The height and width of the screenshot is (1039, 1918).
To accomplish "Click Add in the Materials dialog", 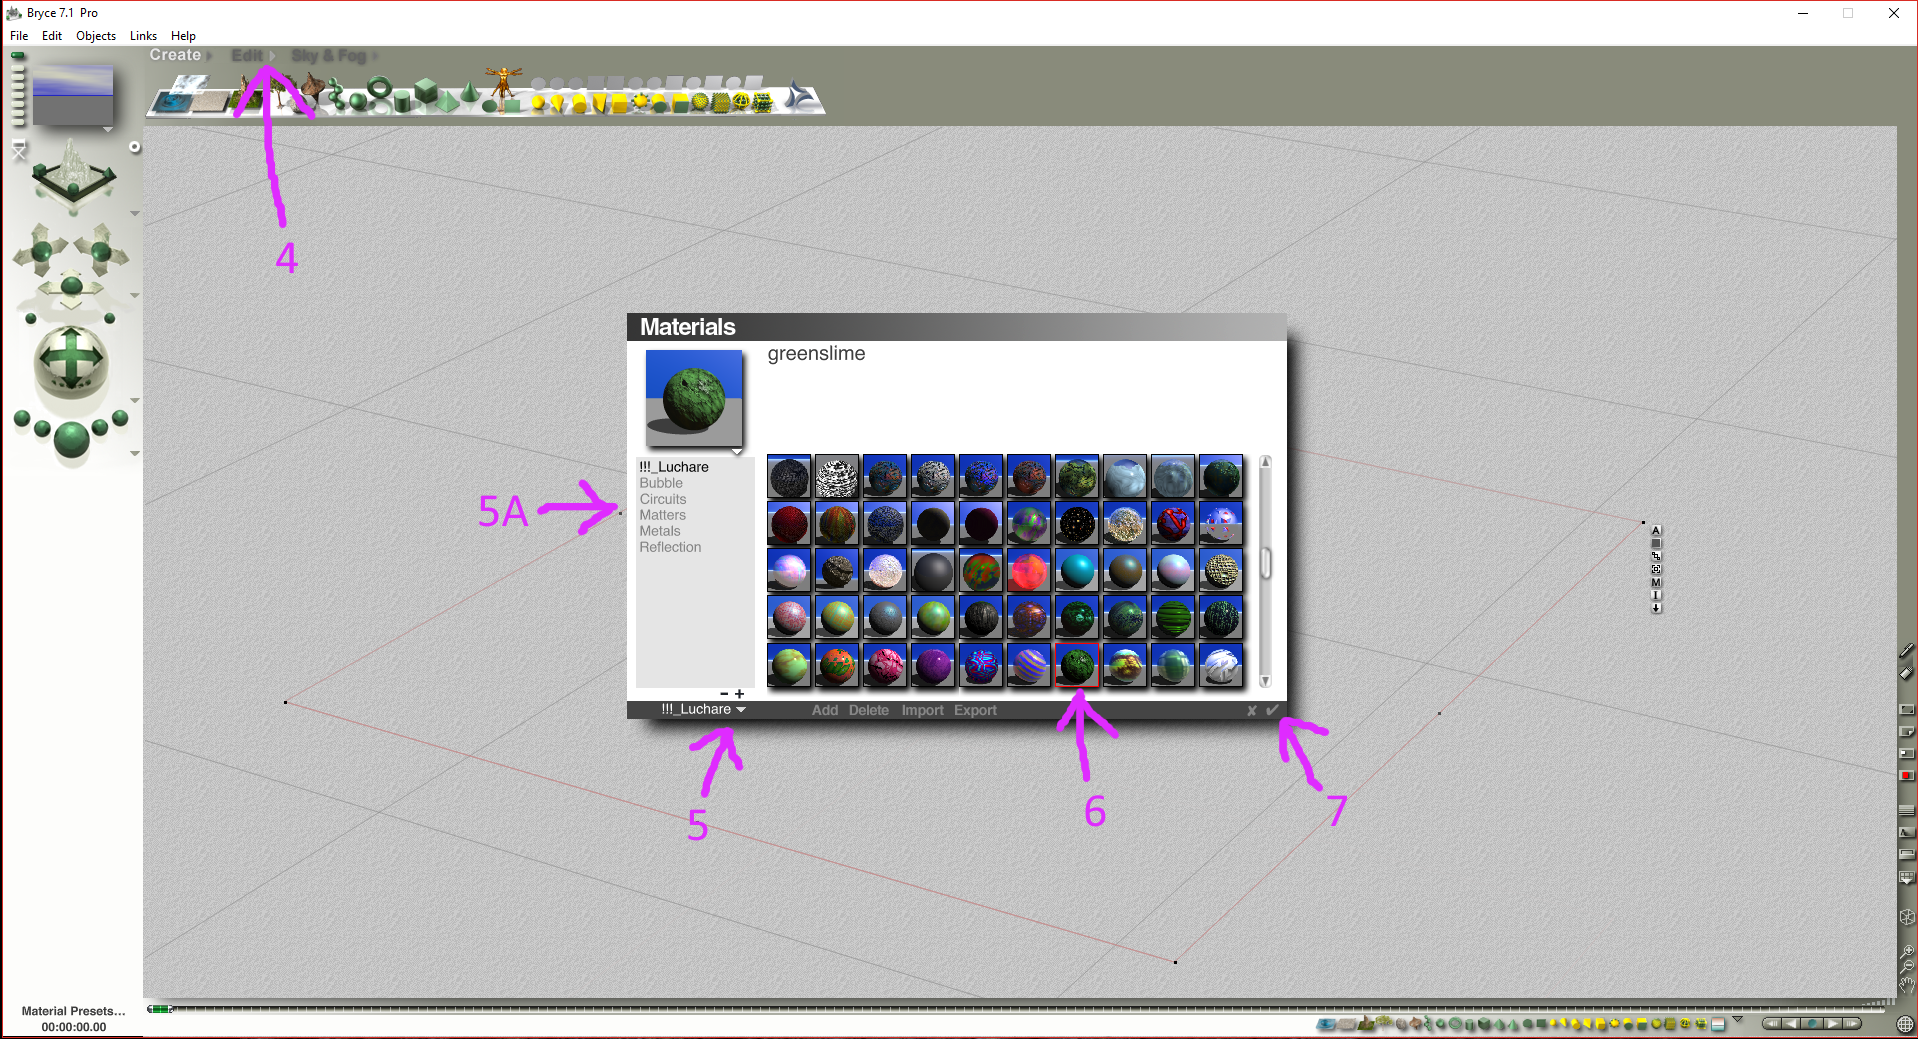I will click(x=825, y=710).
